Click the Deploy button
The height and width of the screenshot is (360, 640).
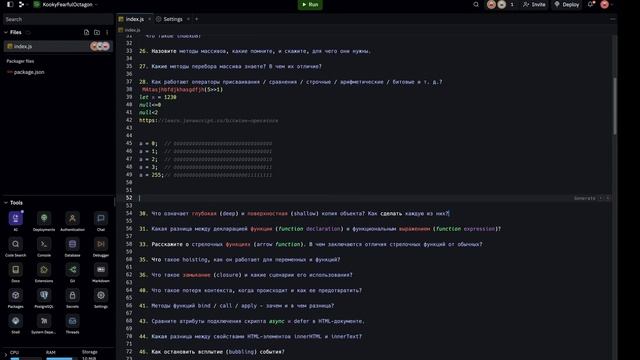pyautogui.click(x=567, y=4)
